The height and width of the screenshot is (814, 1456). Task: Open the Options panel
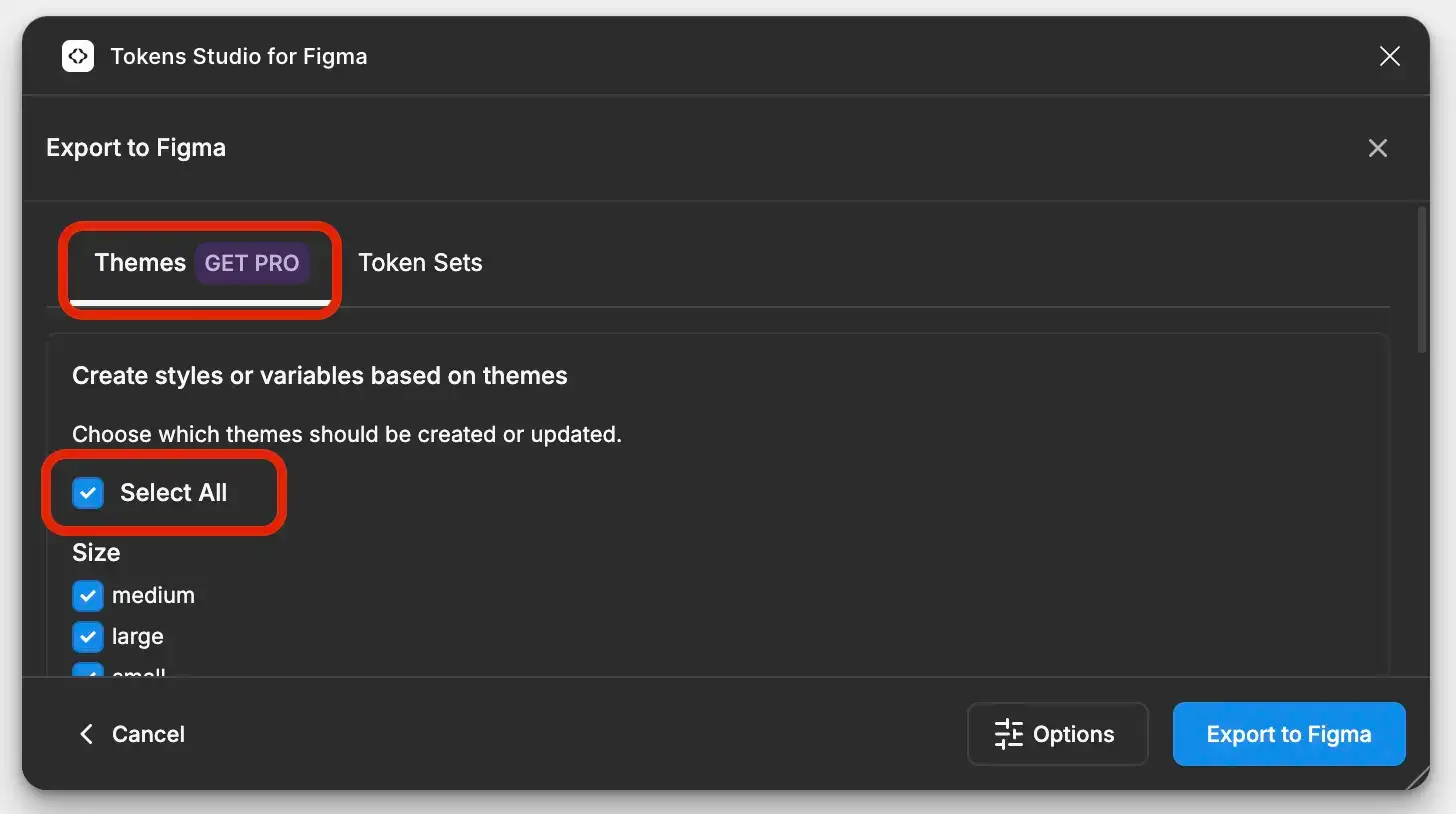point(1057,733)
